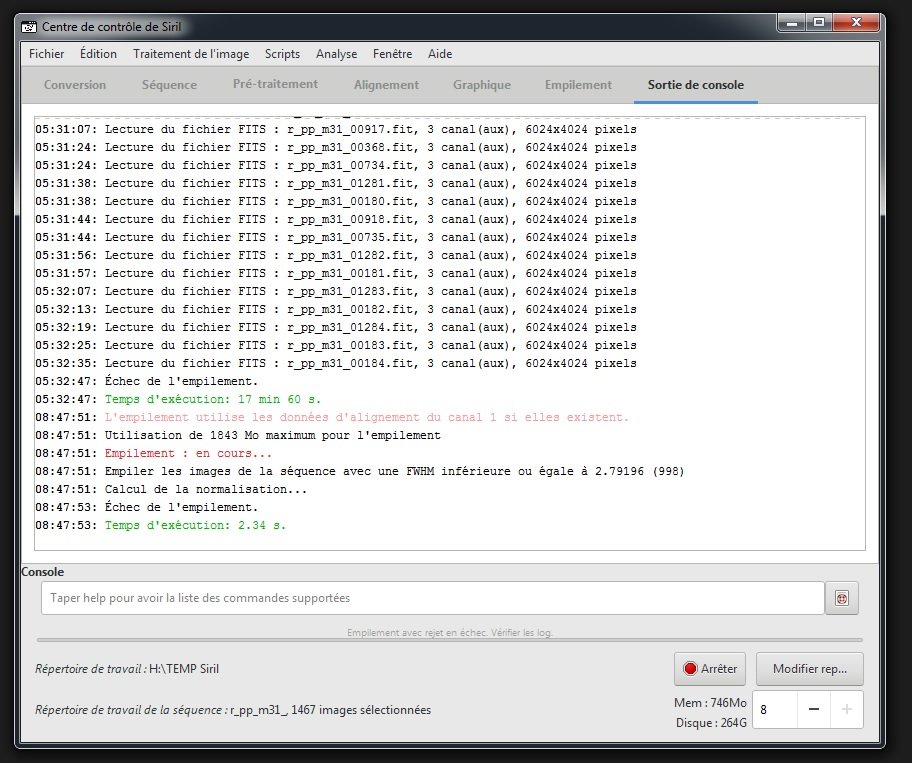Click log line for r_pp_m31_01283.fit
Image resolution: width=912 pixels, height=763 pixels.
pos(336,291)
